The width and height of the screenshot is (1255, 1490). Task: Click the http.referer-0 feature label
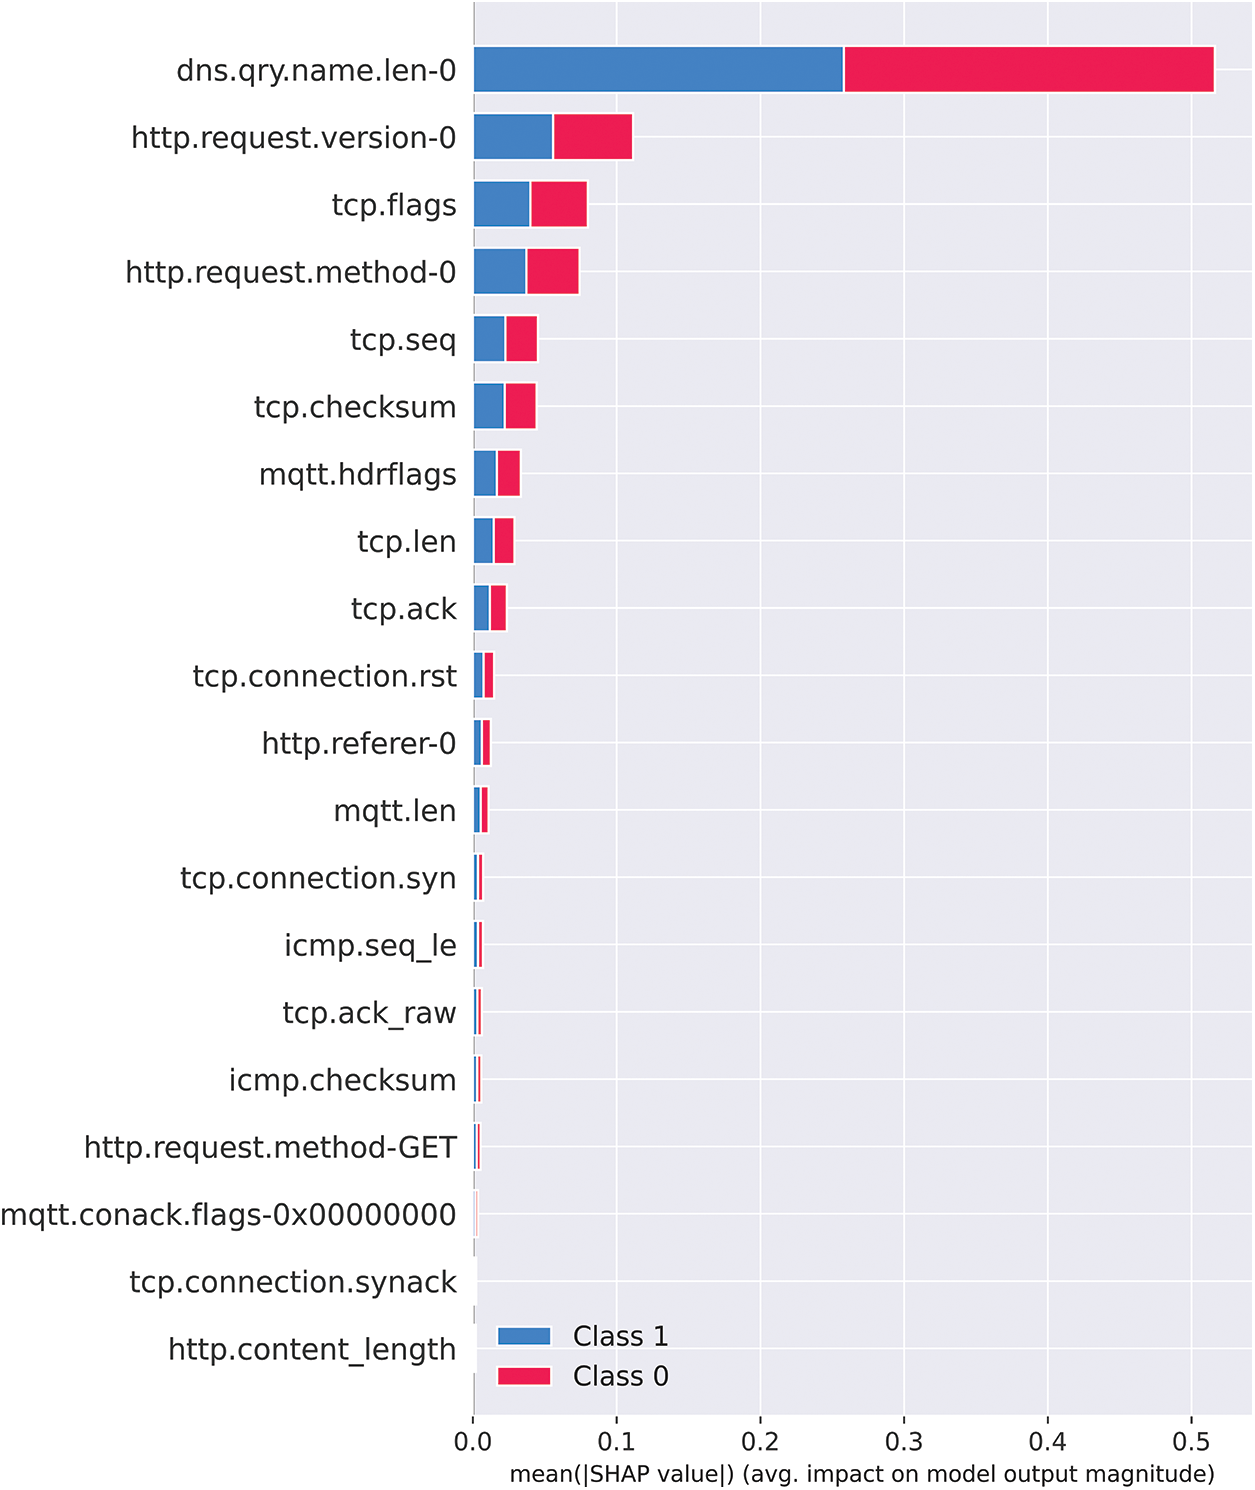[359, 743]
